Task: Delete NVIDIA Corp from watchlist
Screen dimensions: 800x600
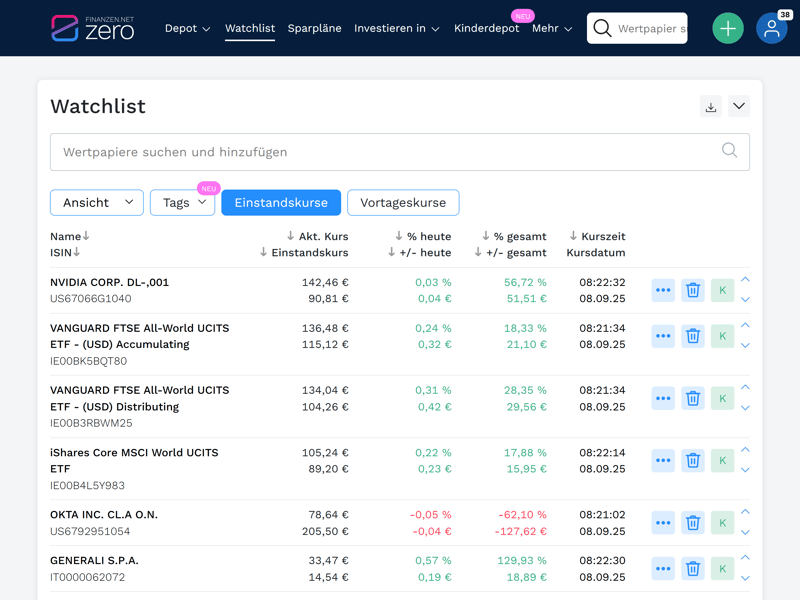Action: (x=692, y=290)
